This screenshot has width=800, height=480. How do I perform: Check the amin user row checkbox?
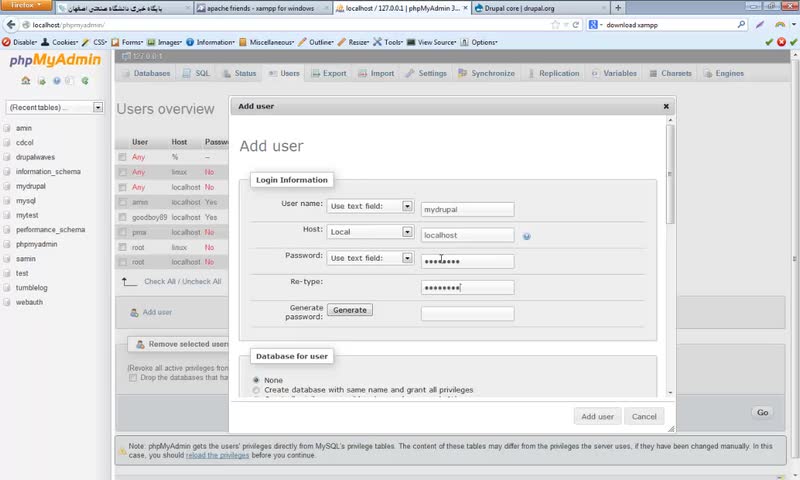[122, 202]
